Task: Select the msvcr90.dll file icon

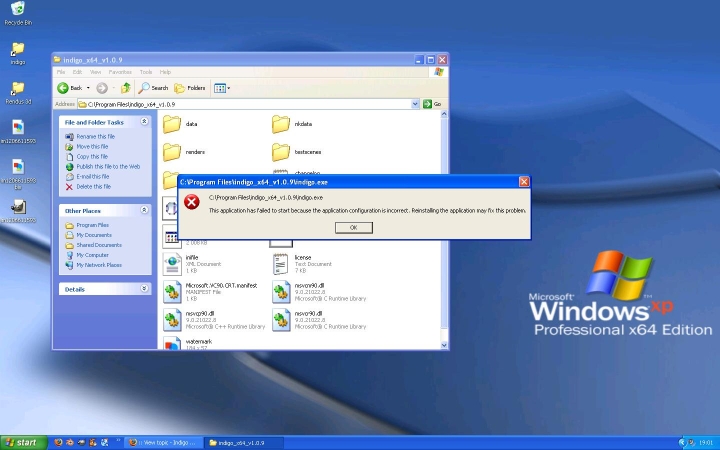Action: [x=281, y=320]
